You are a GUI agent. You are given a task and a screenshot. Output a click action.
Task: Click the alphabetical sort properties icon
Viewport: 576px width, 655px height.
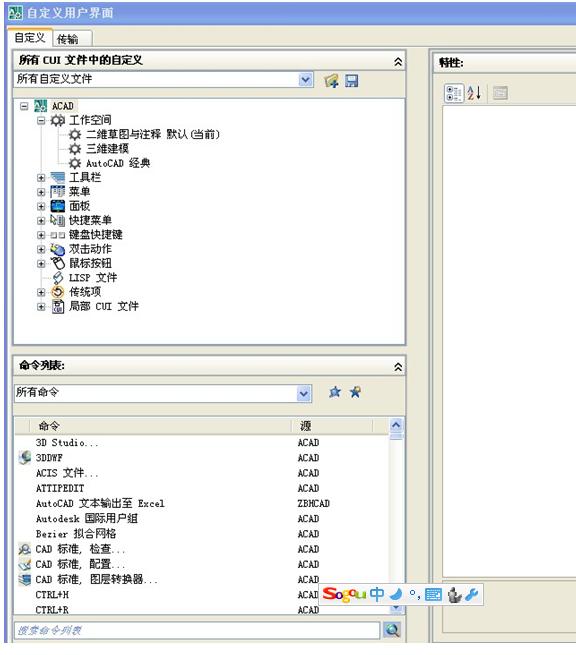(x=474, y=93)
